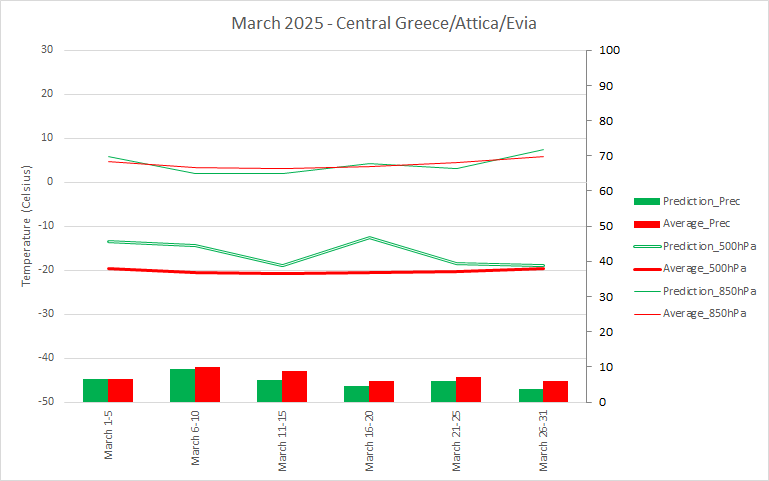Click the green Prediction_Prec legend swatch

[647, 201]
